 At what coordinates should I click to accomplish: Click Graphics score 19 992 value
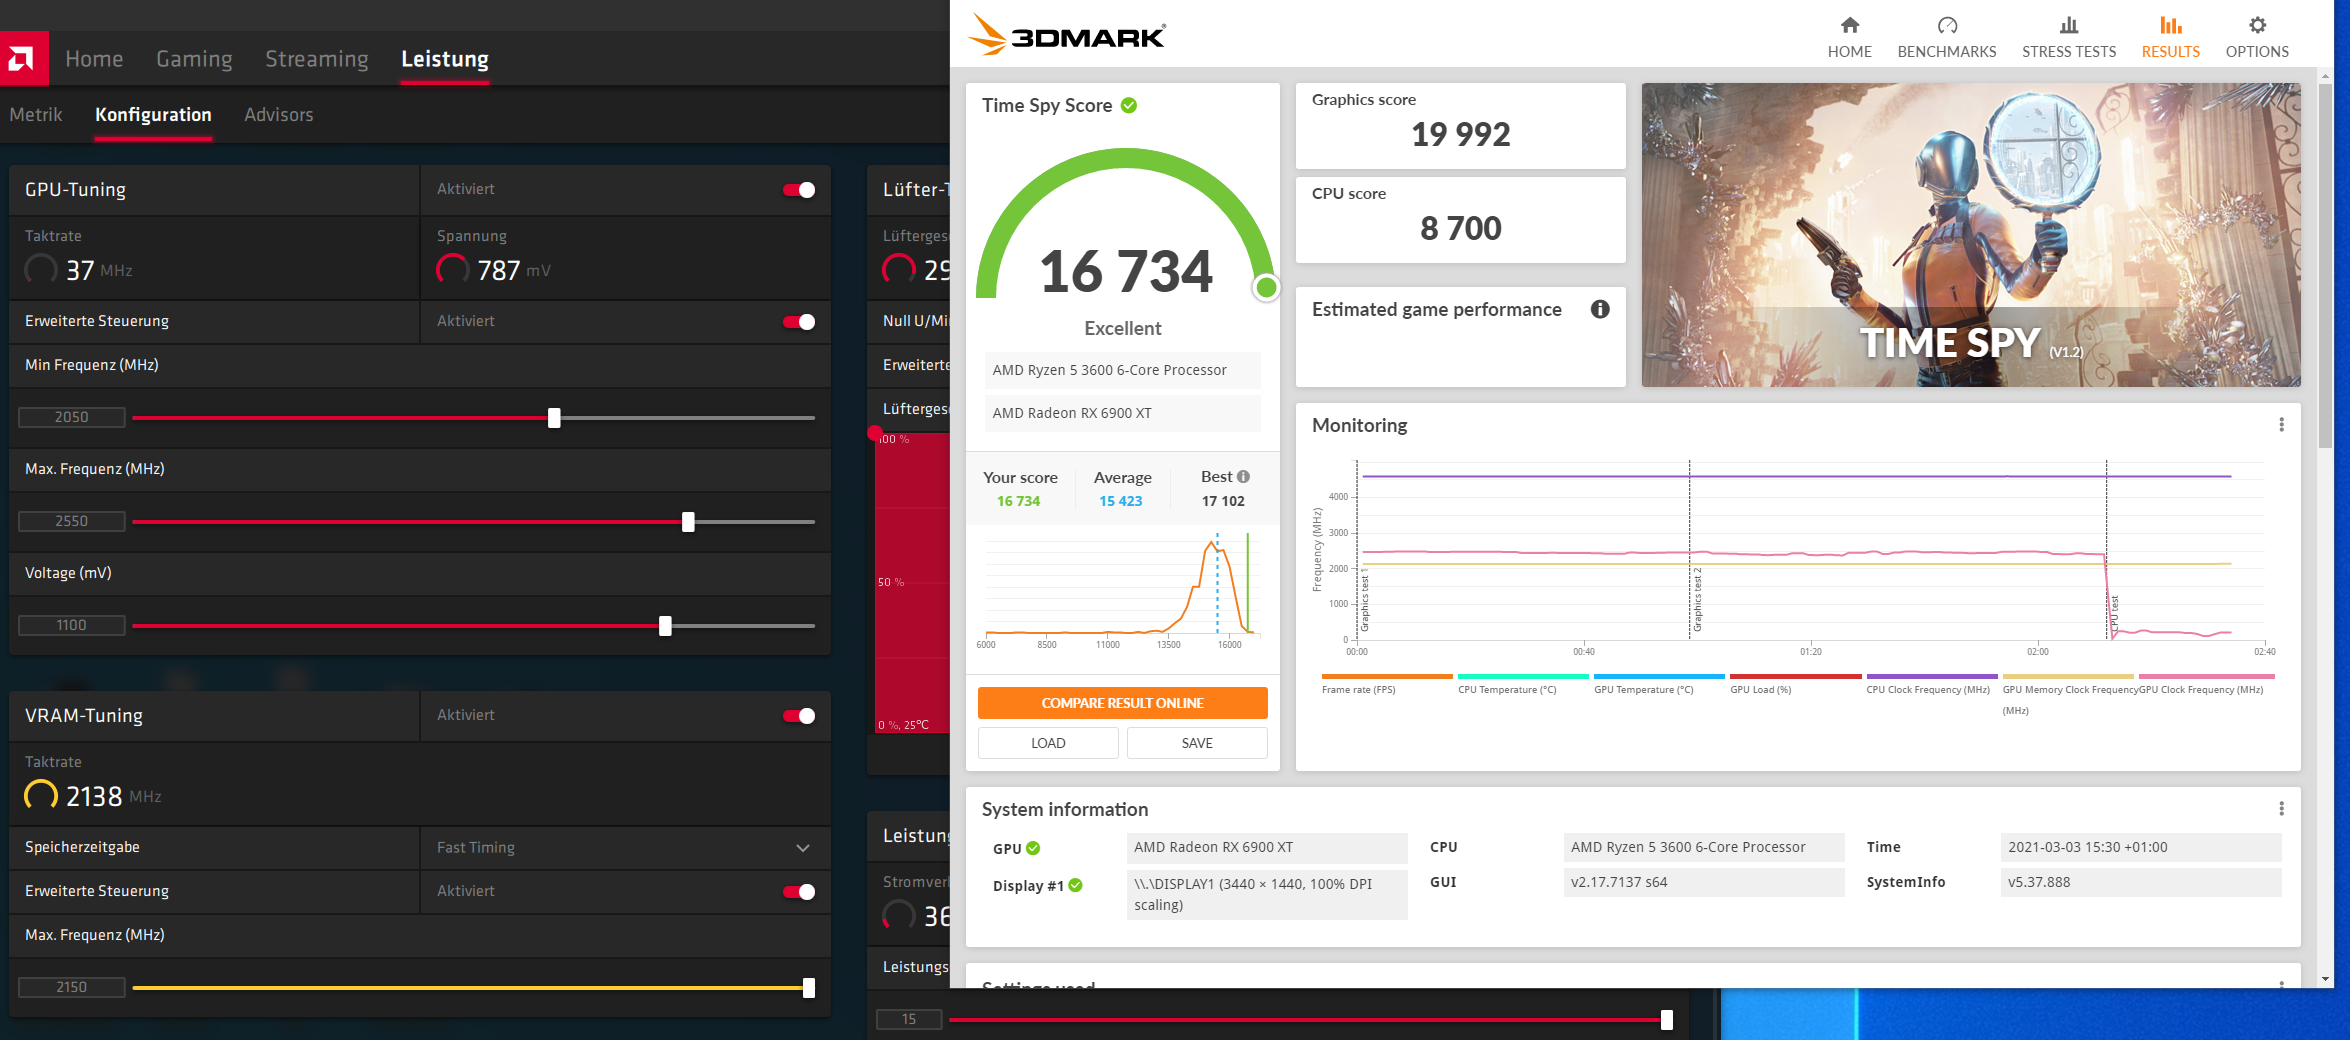coord(1460,134)
